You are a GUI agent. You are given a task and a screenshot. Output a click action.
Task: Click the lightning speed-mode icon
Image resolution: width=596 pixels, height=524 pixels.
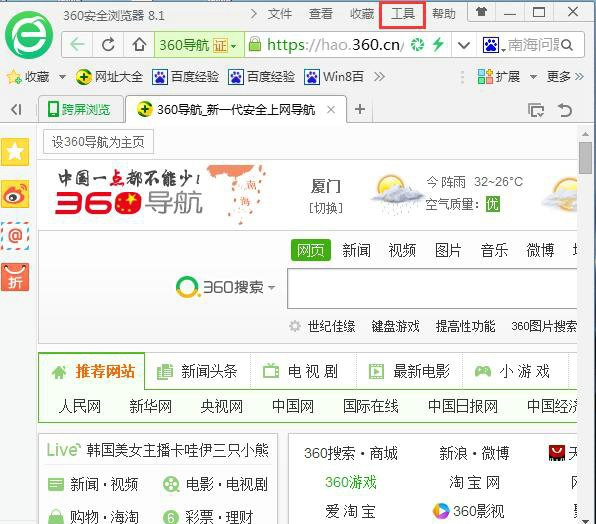(x=438, y=44)
